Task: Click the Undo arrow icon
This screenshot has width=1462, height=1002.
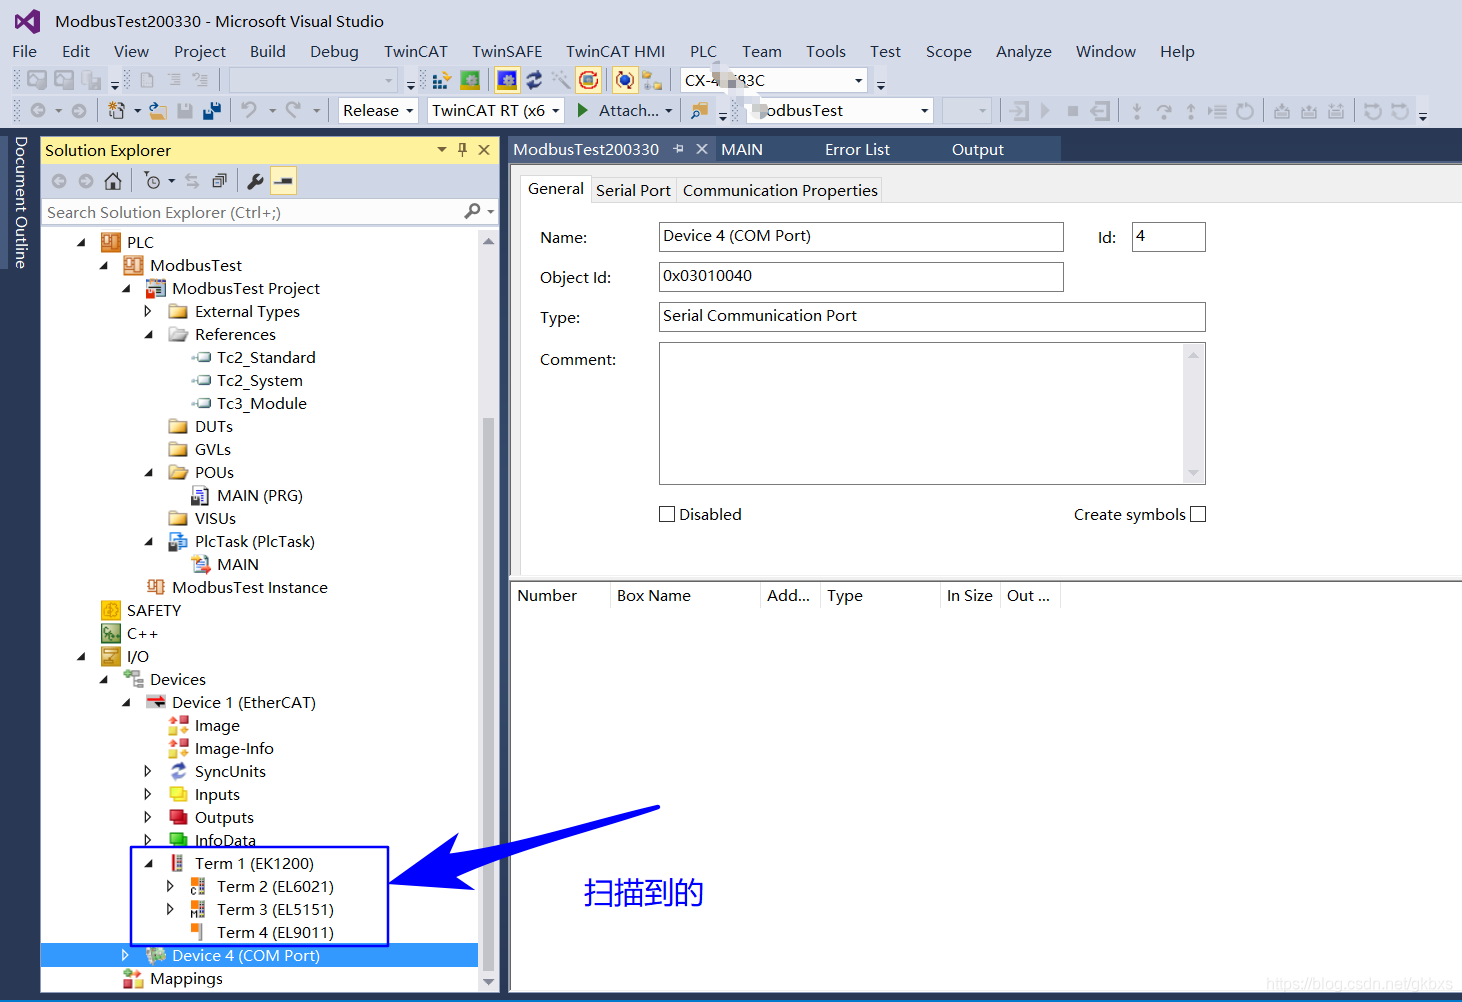Action: click(249, 110)
